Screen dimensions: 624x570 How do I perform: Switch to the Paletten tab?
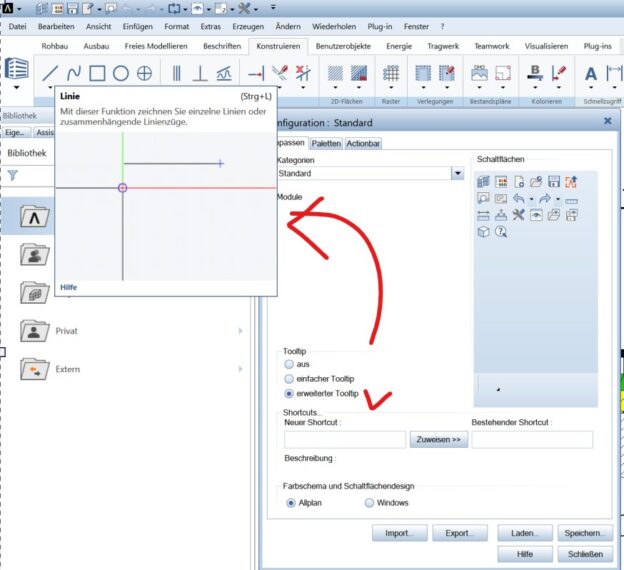325,144
